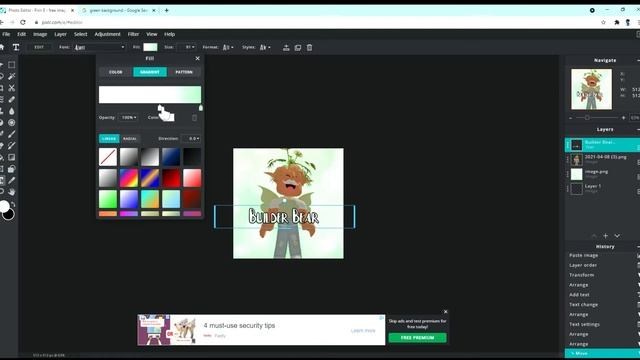
Task: Switch to the Pattern fill tab
Action: [x=184, y=72]
